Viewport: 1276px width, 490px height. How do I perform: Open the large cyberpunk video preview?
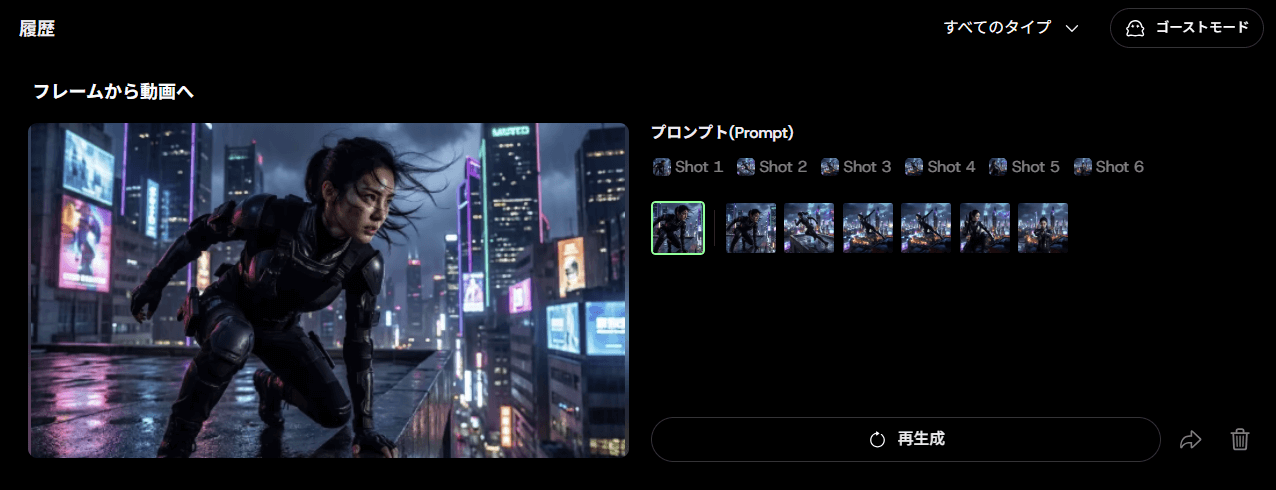coord(328,290)
